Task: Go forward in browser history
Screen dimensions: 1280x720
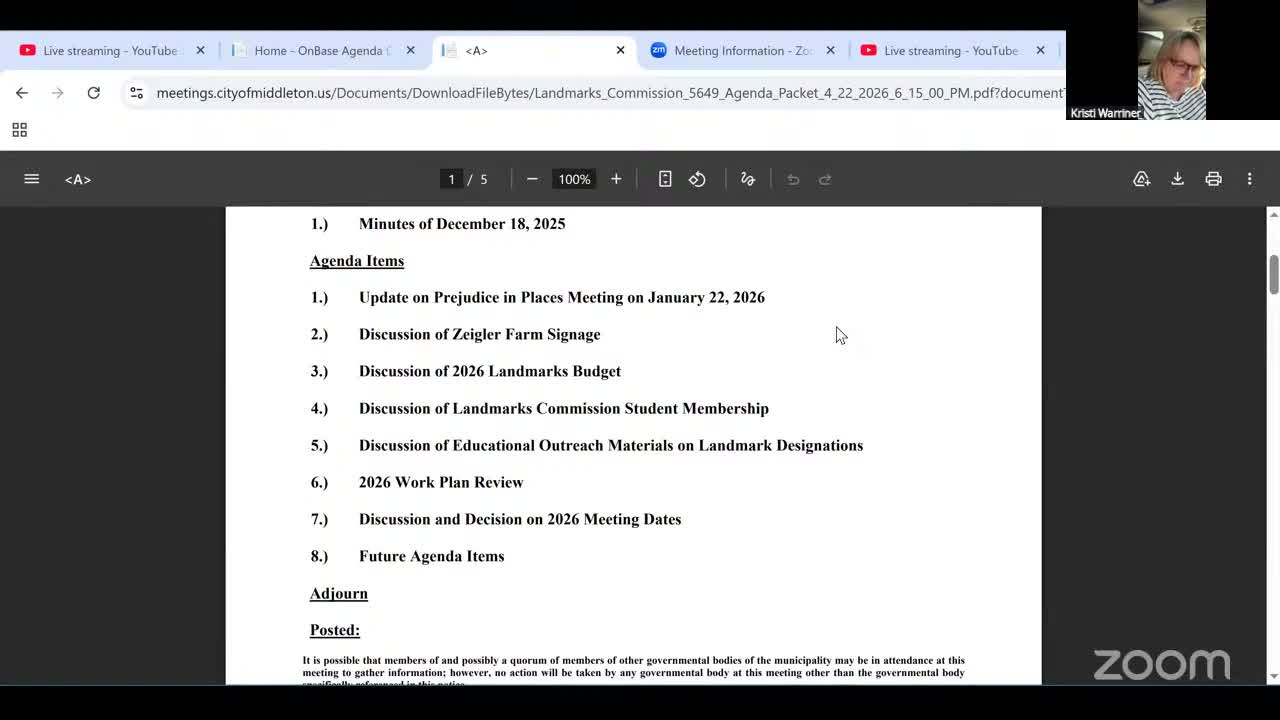Action: click(x=57, y=93)
